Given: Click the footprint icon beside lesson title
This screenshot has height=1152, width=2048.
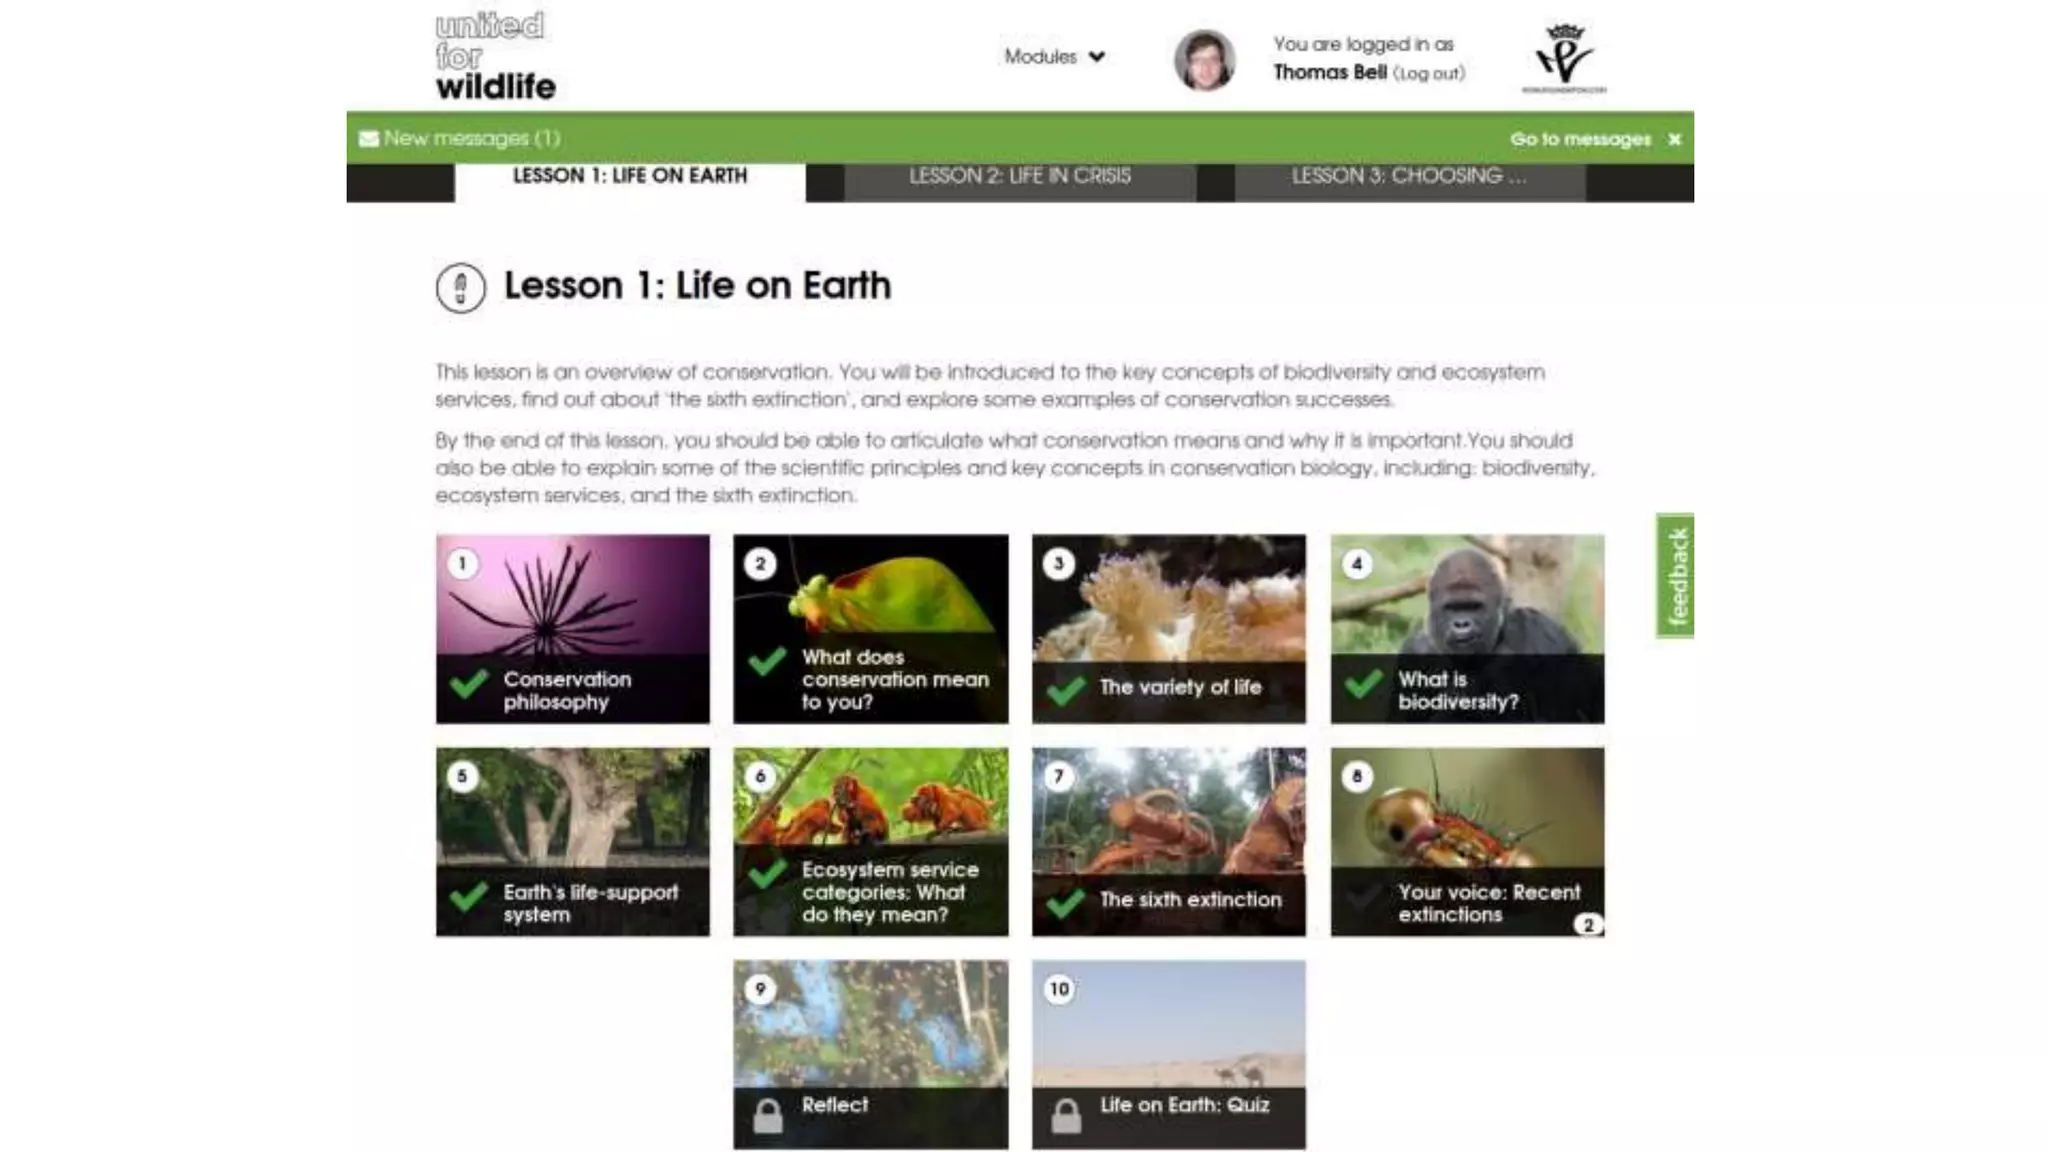Looking at the screenshot, I should [x=461, y=288].
